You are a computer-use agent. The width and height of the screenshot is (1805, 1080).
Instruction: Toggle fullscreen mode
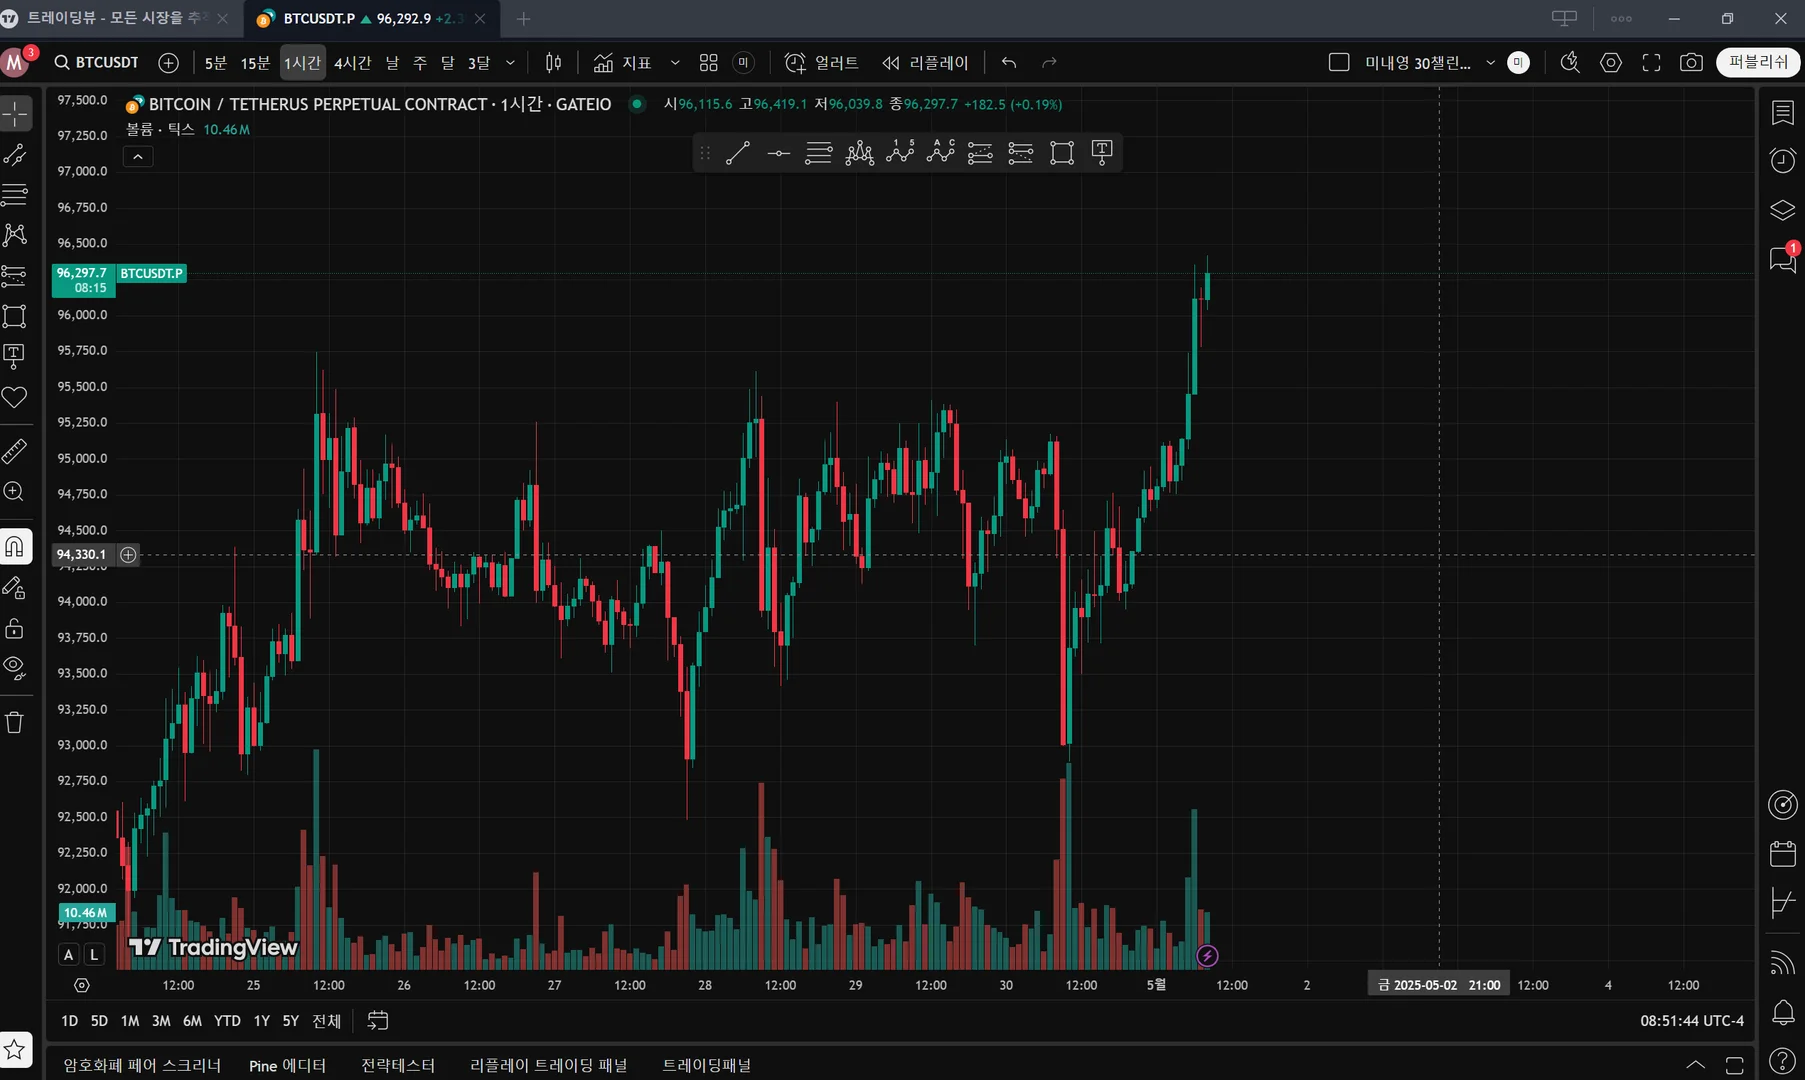(1651, 63)
